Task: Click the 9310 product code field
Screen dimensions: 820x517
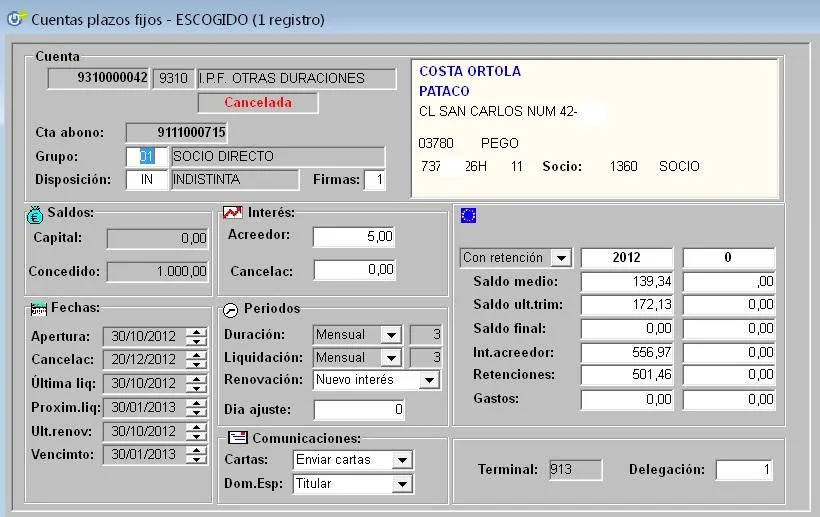Action: tap(173, 78)
